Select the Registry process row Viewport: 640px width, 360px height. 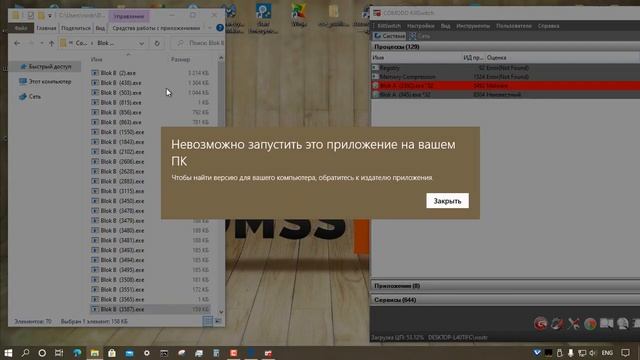click(x=505, y=68)
